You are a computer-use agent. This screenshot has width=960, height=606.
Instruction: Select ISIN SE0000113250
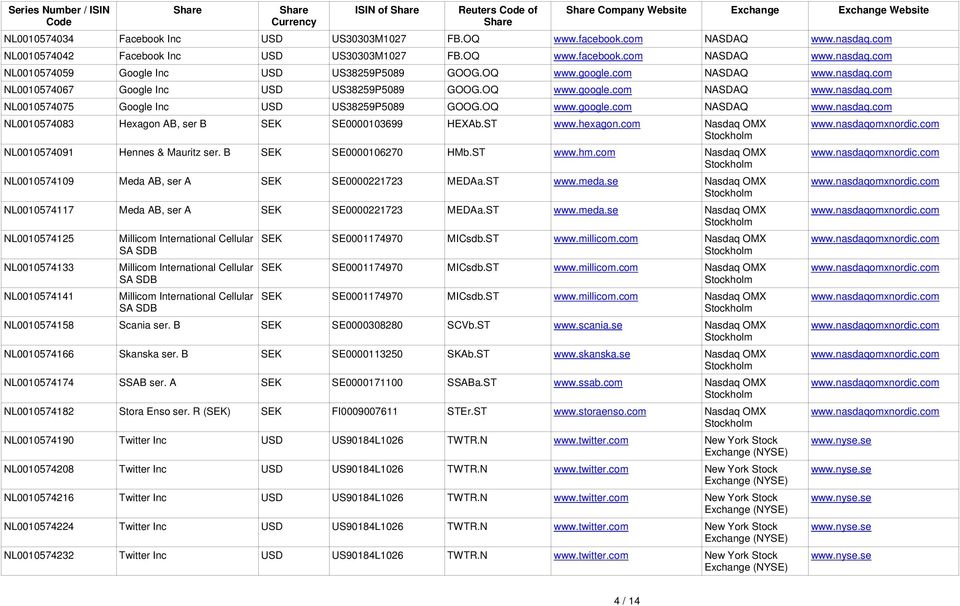[x=367, y=354]
